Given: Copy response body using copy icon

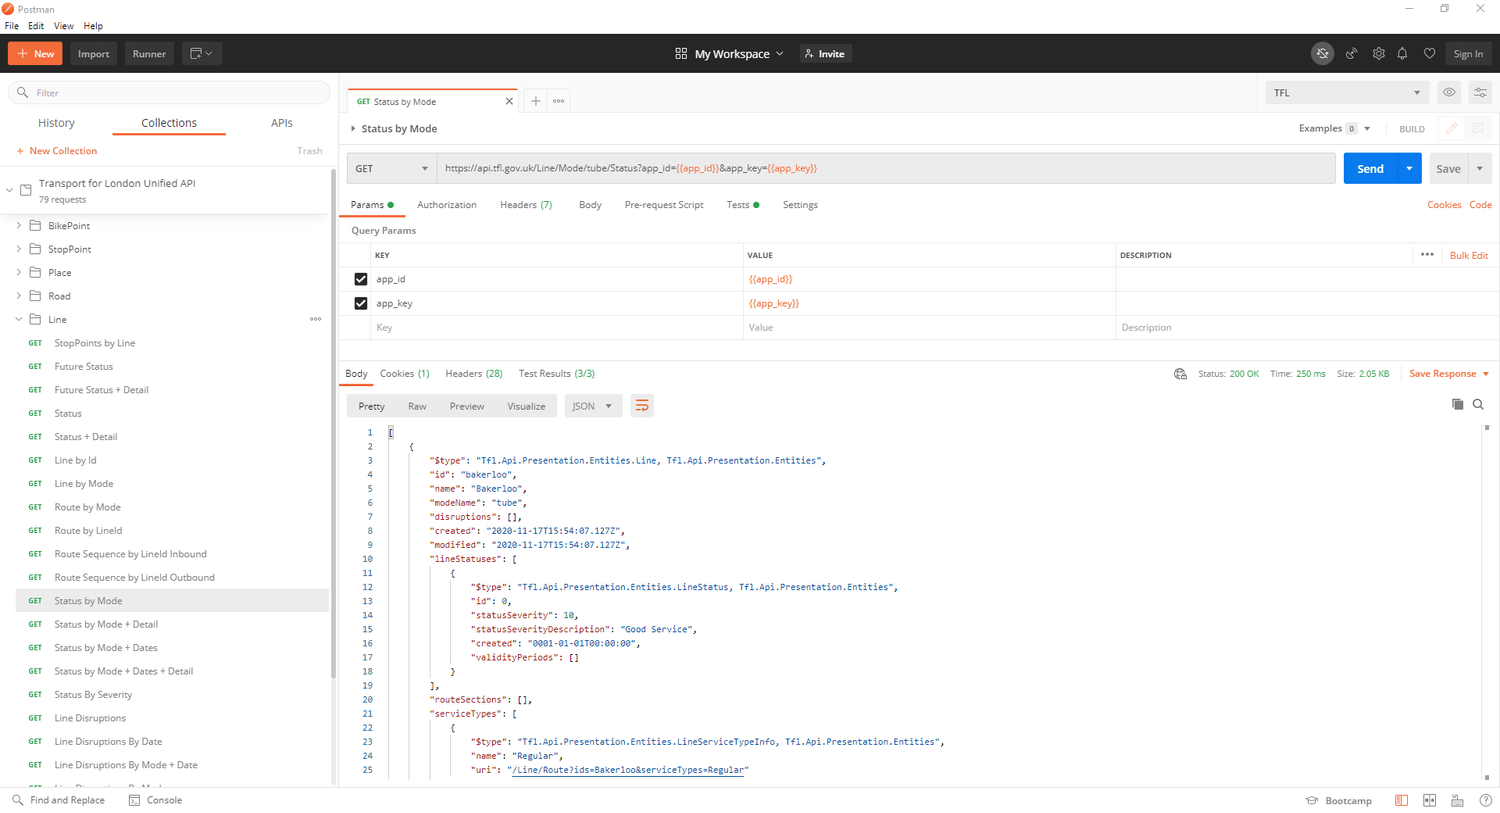Looking at the screenshot, I should click(x=1457, y=404).
